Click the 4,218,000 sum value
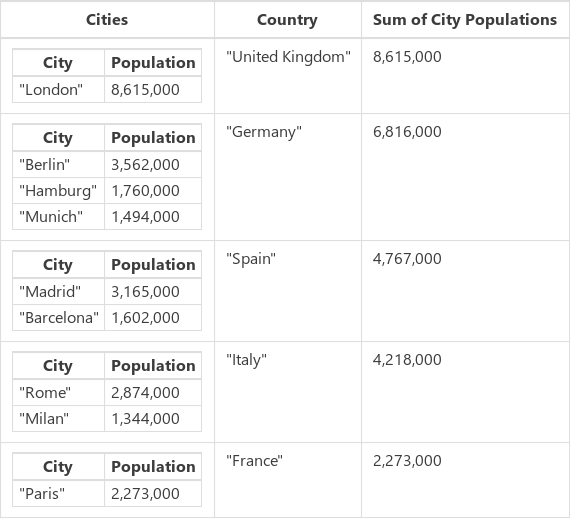Screen dimensions: 570x518 click(x=407, y=360)
